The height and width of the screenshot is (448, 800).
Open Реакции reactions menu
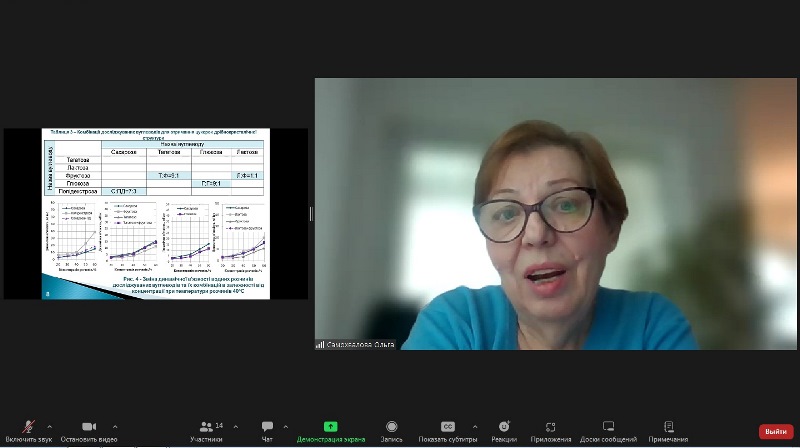[504, 428]
